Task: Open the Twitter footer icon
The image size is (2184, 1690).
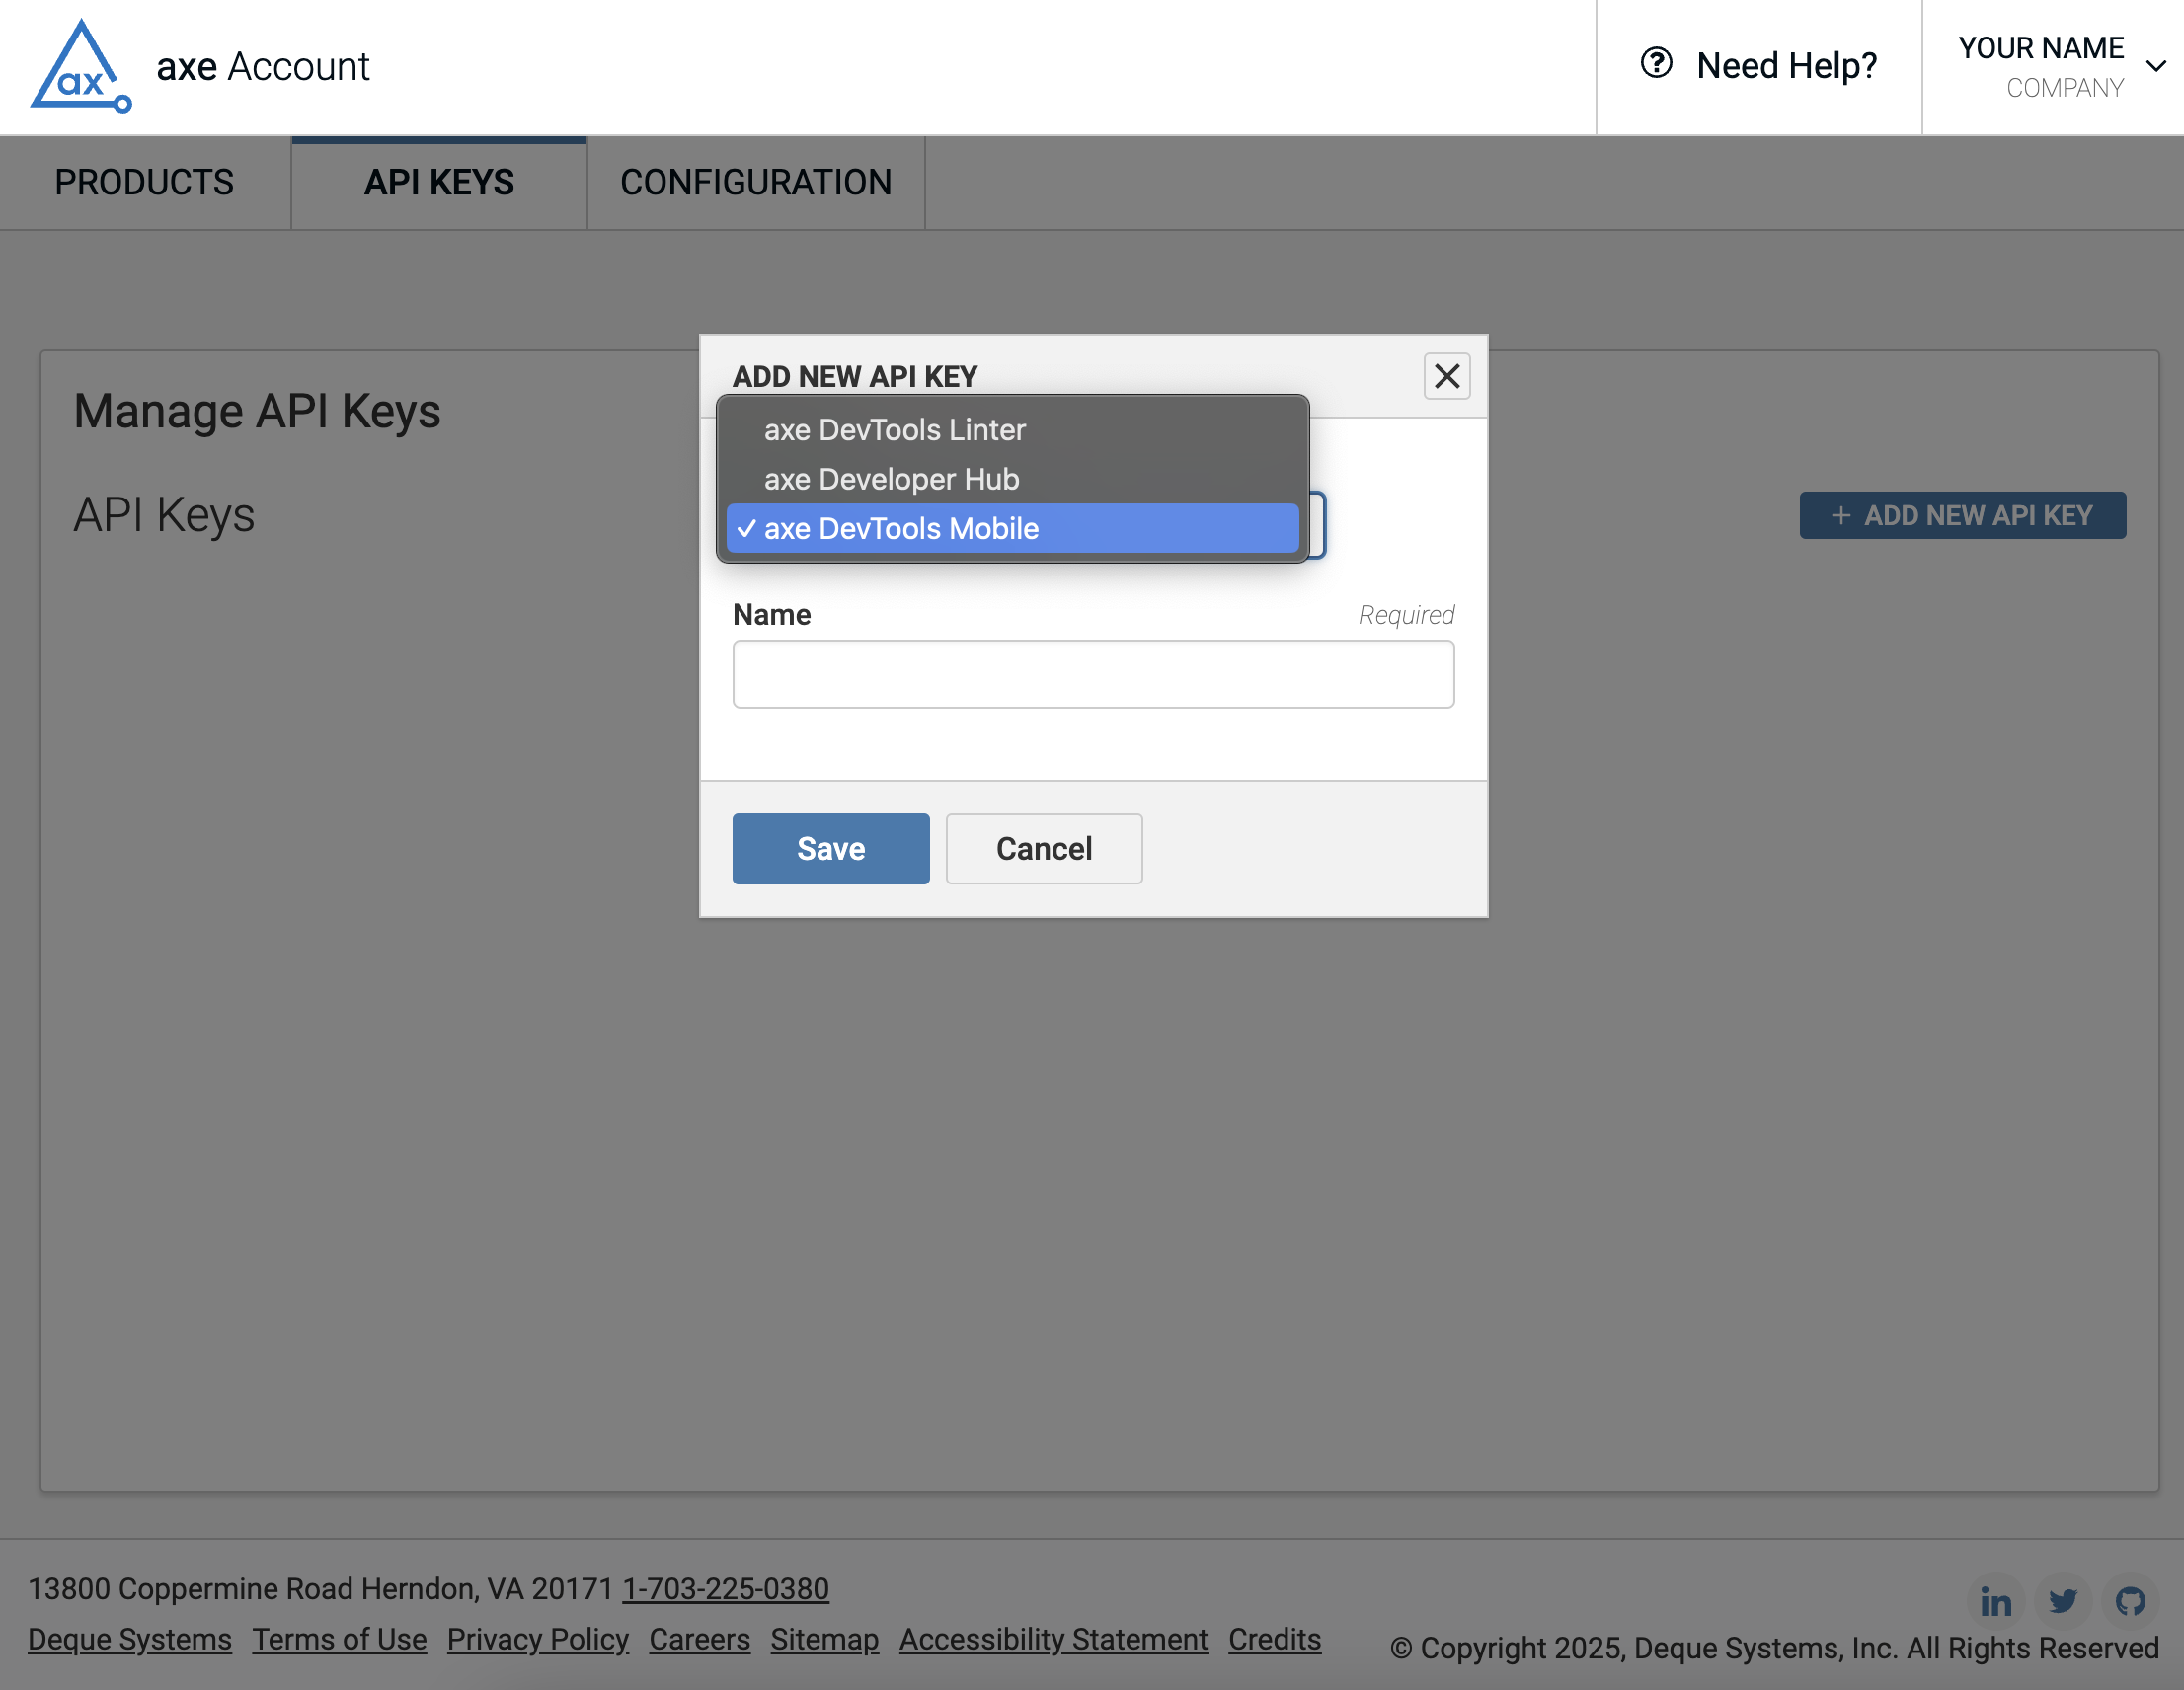Action: coord(2062,1602)
